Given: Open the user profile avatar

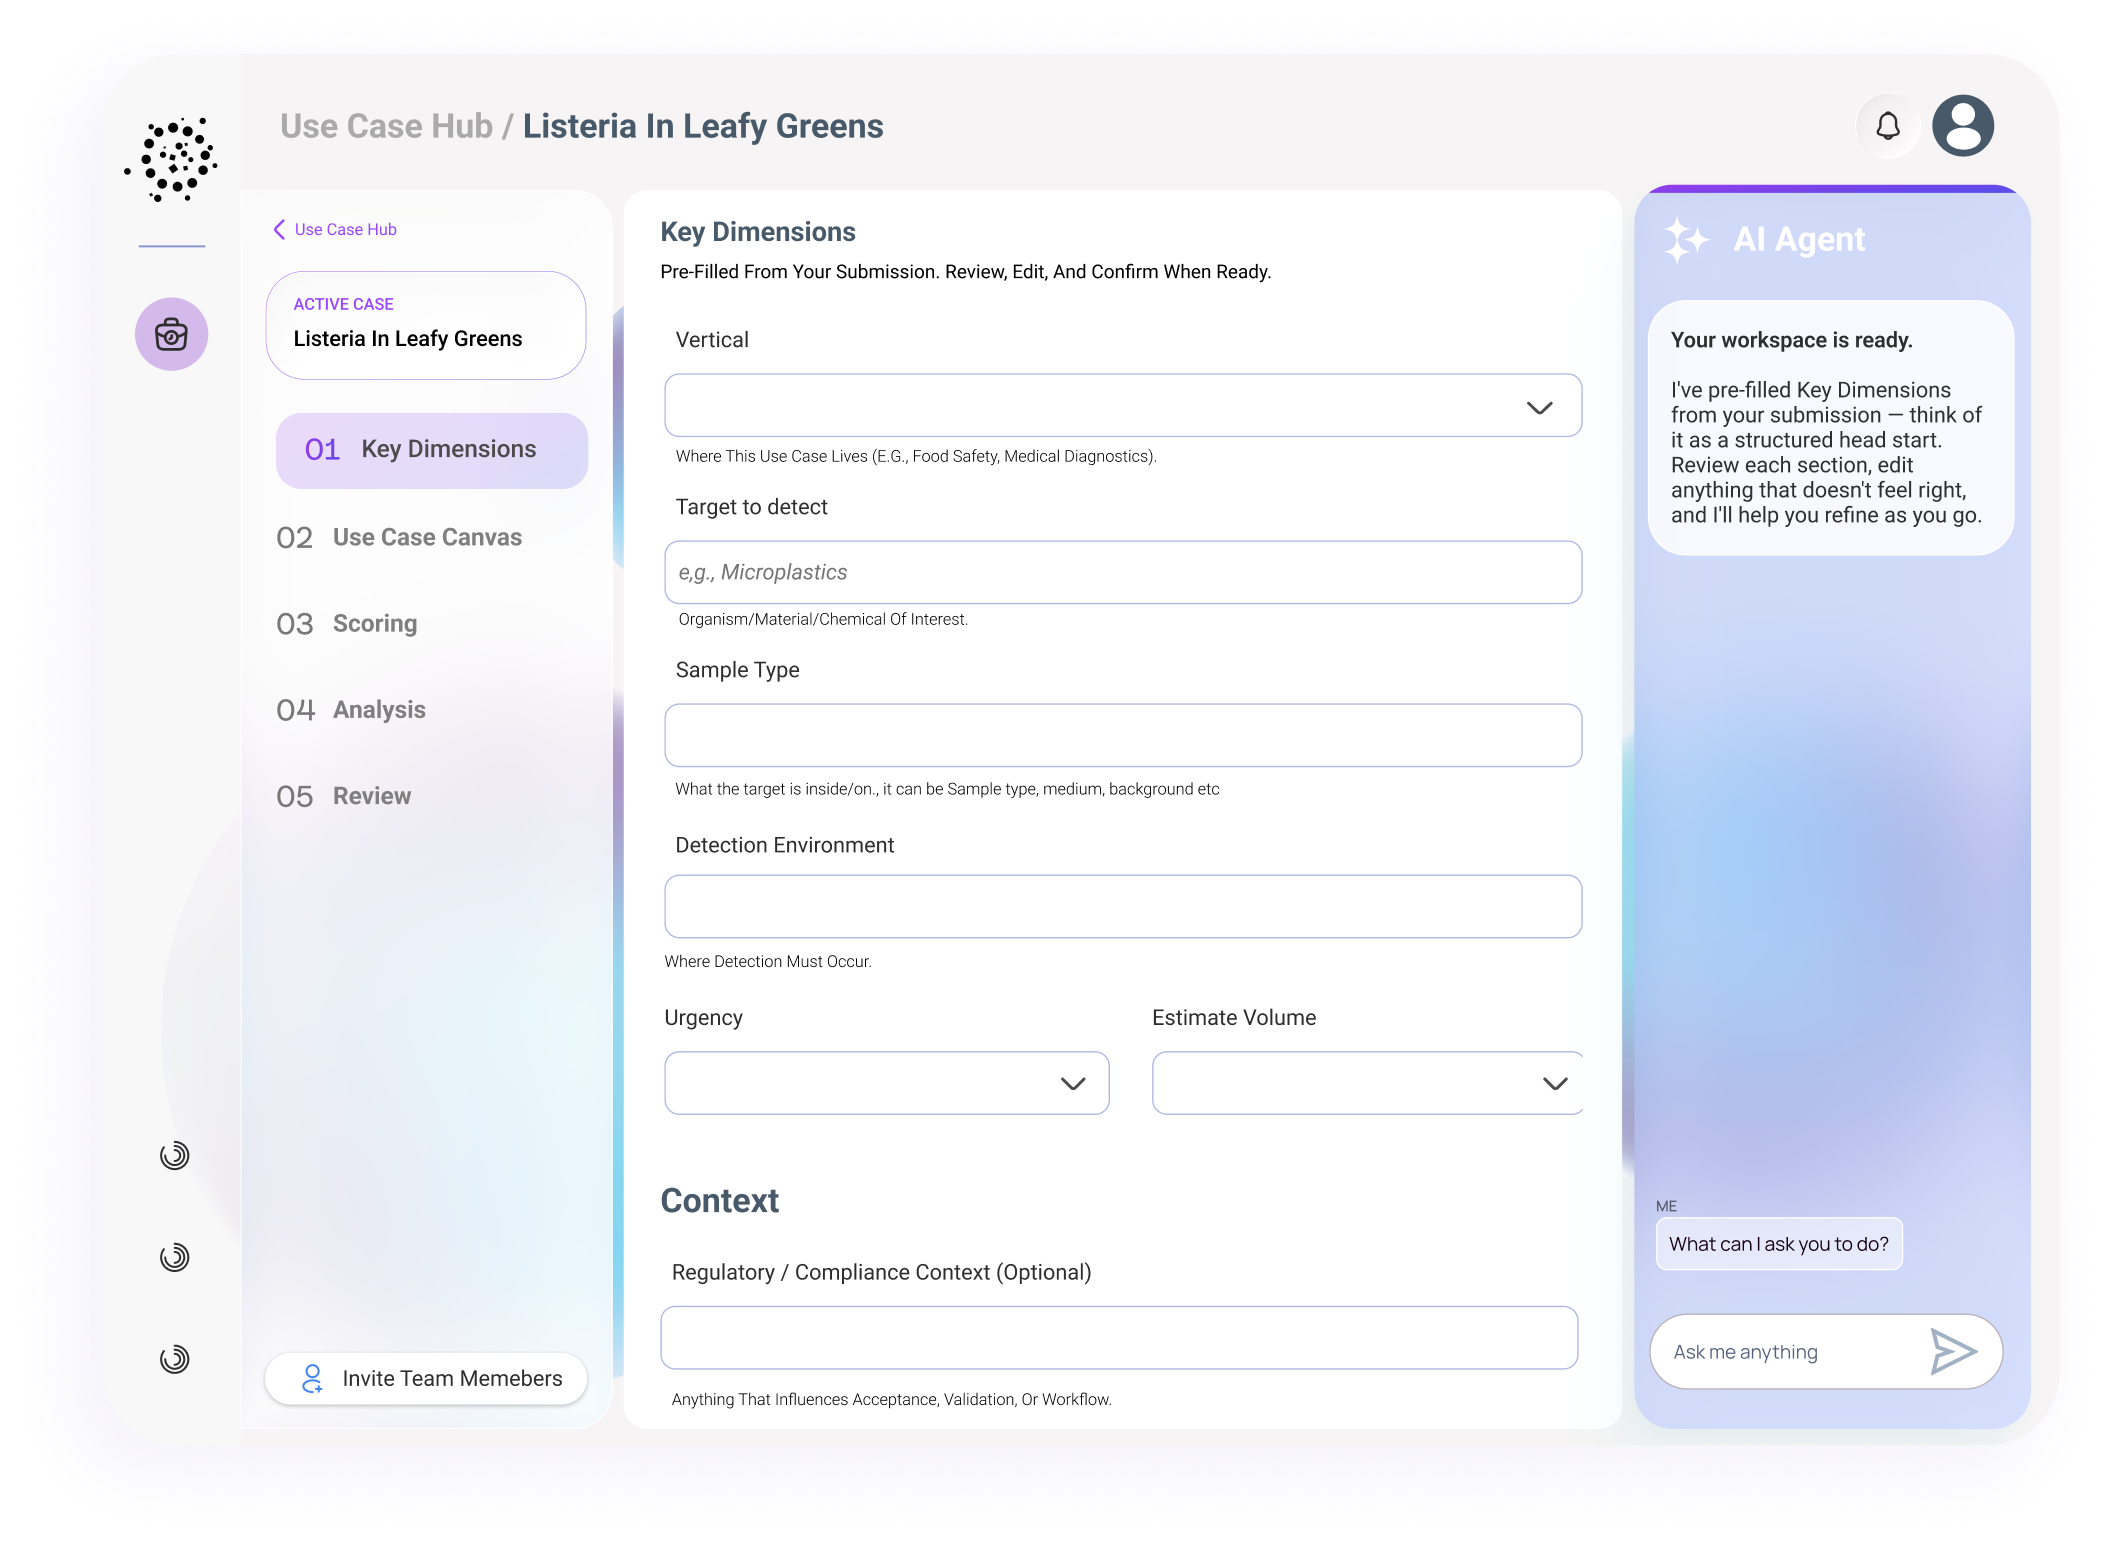Looking at the screenshot, I should (1962, 126).
